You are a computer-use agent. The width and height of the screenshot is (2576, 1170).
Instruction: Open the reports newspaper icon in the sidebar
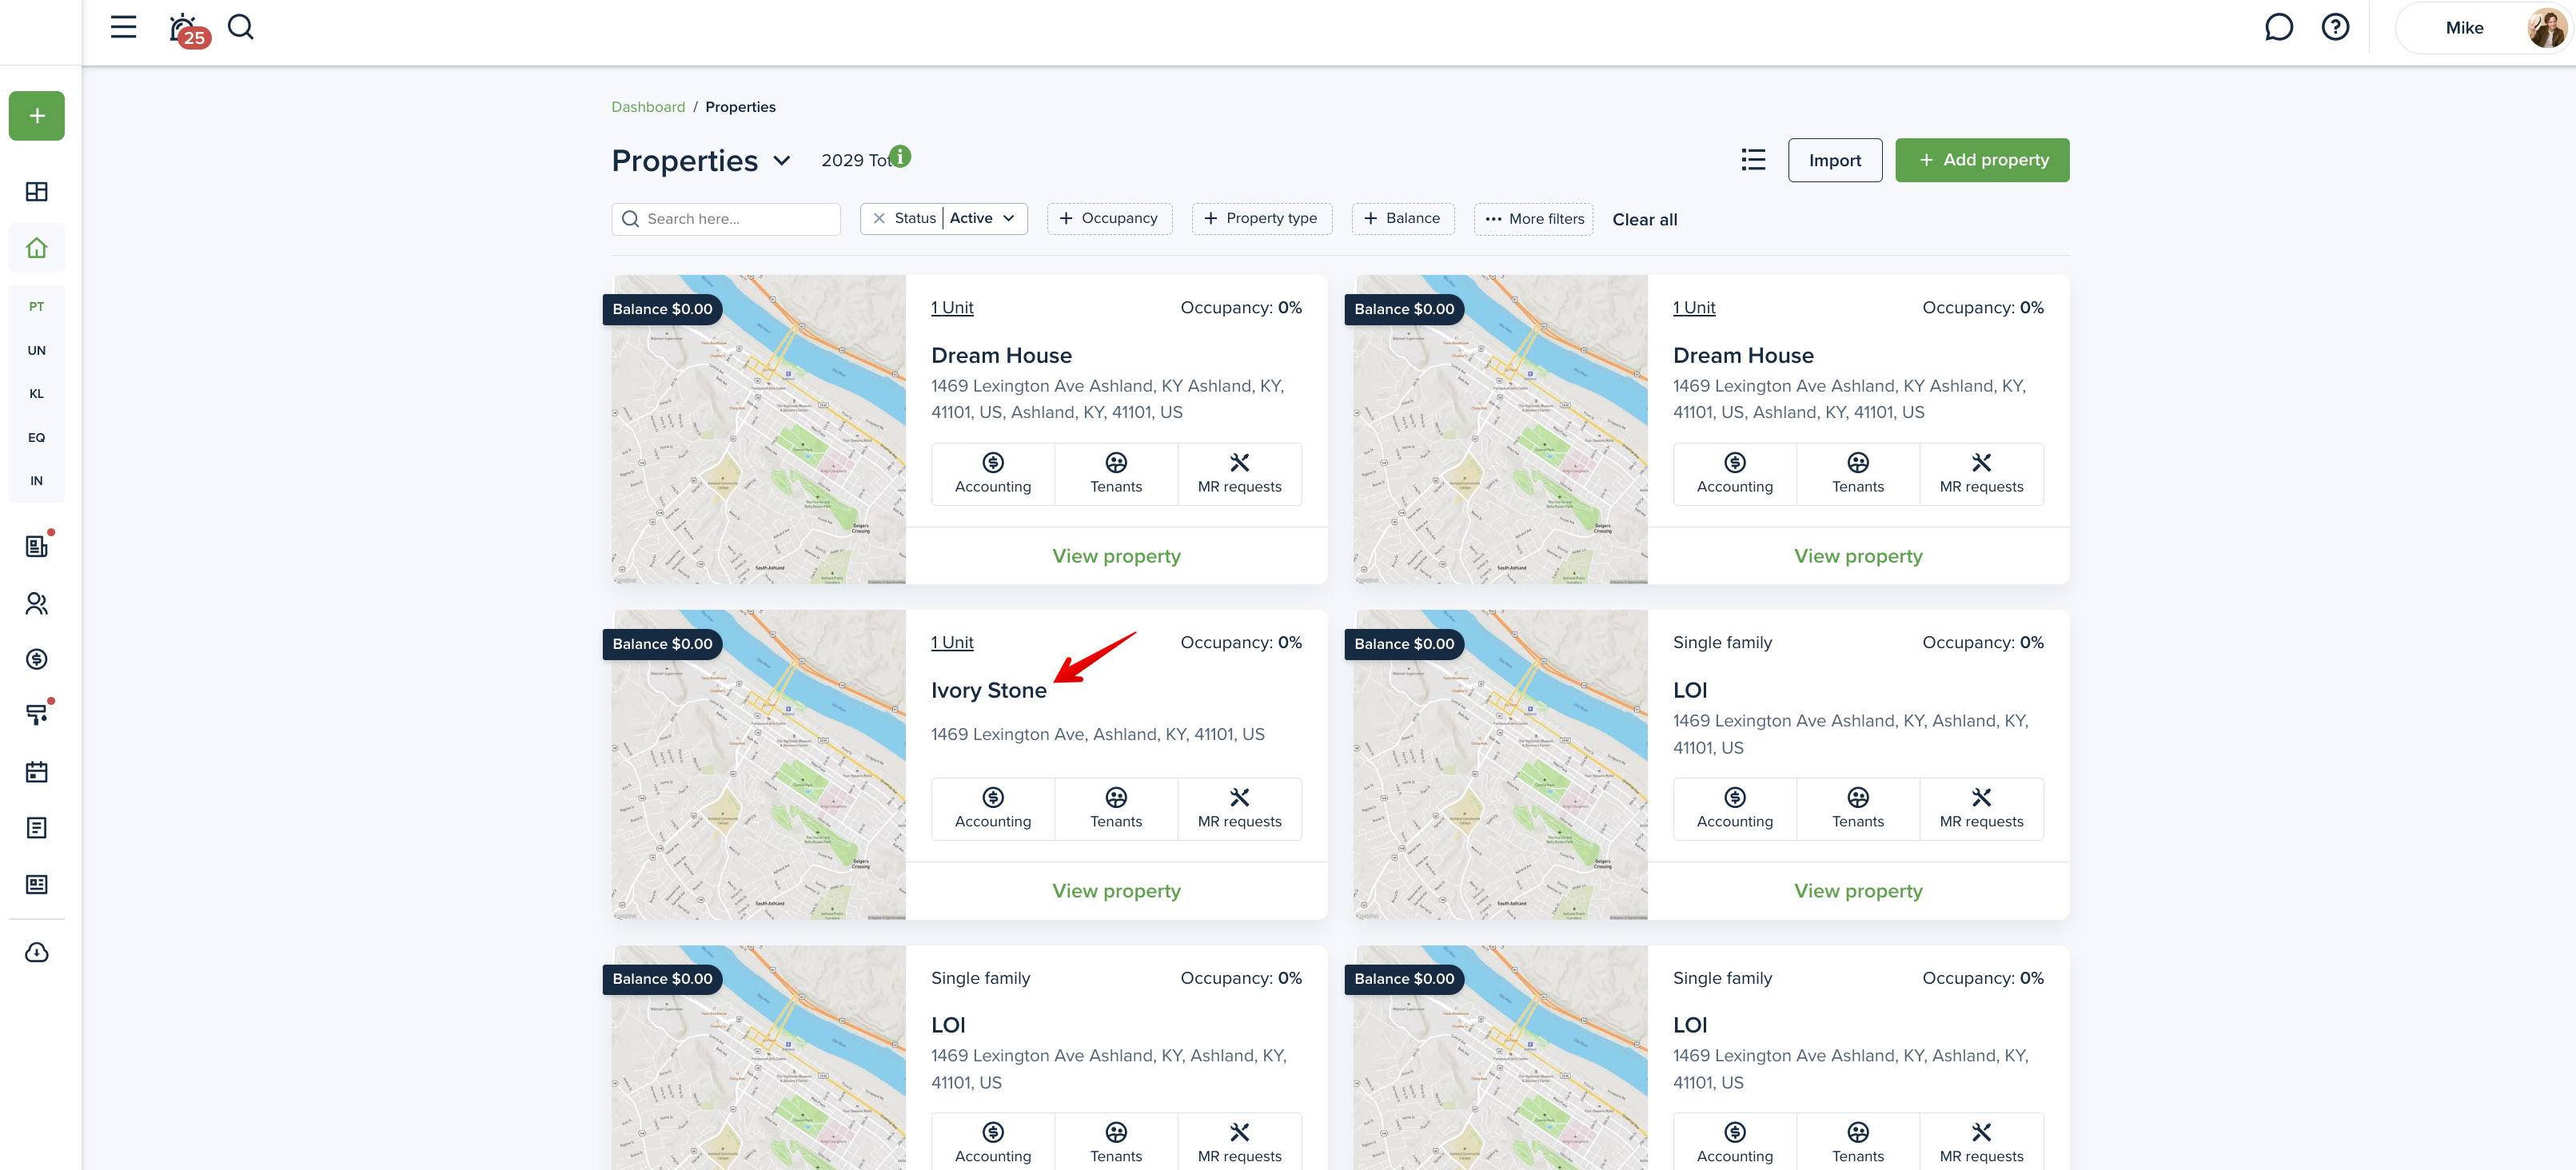pos(37,884)
